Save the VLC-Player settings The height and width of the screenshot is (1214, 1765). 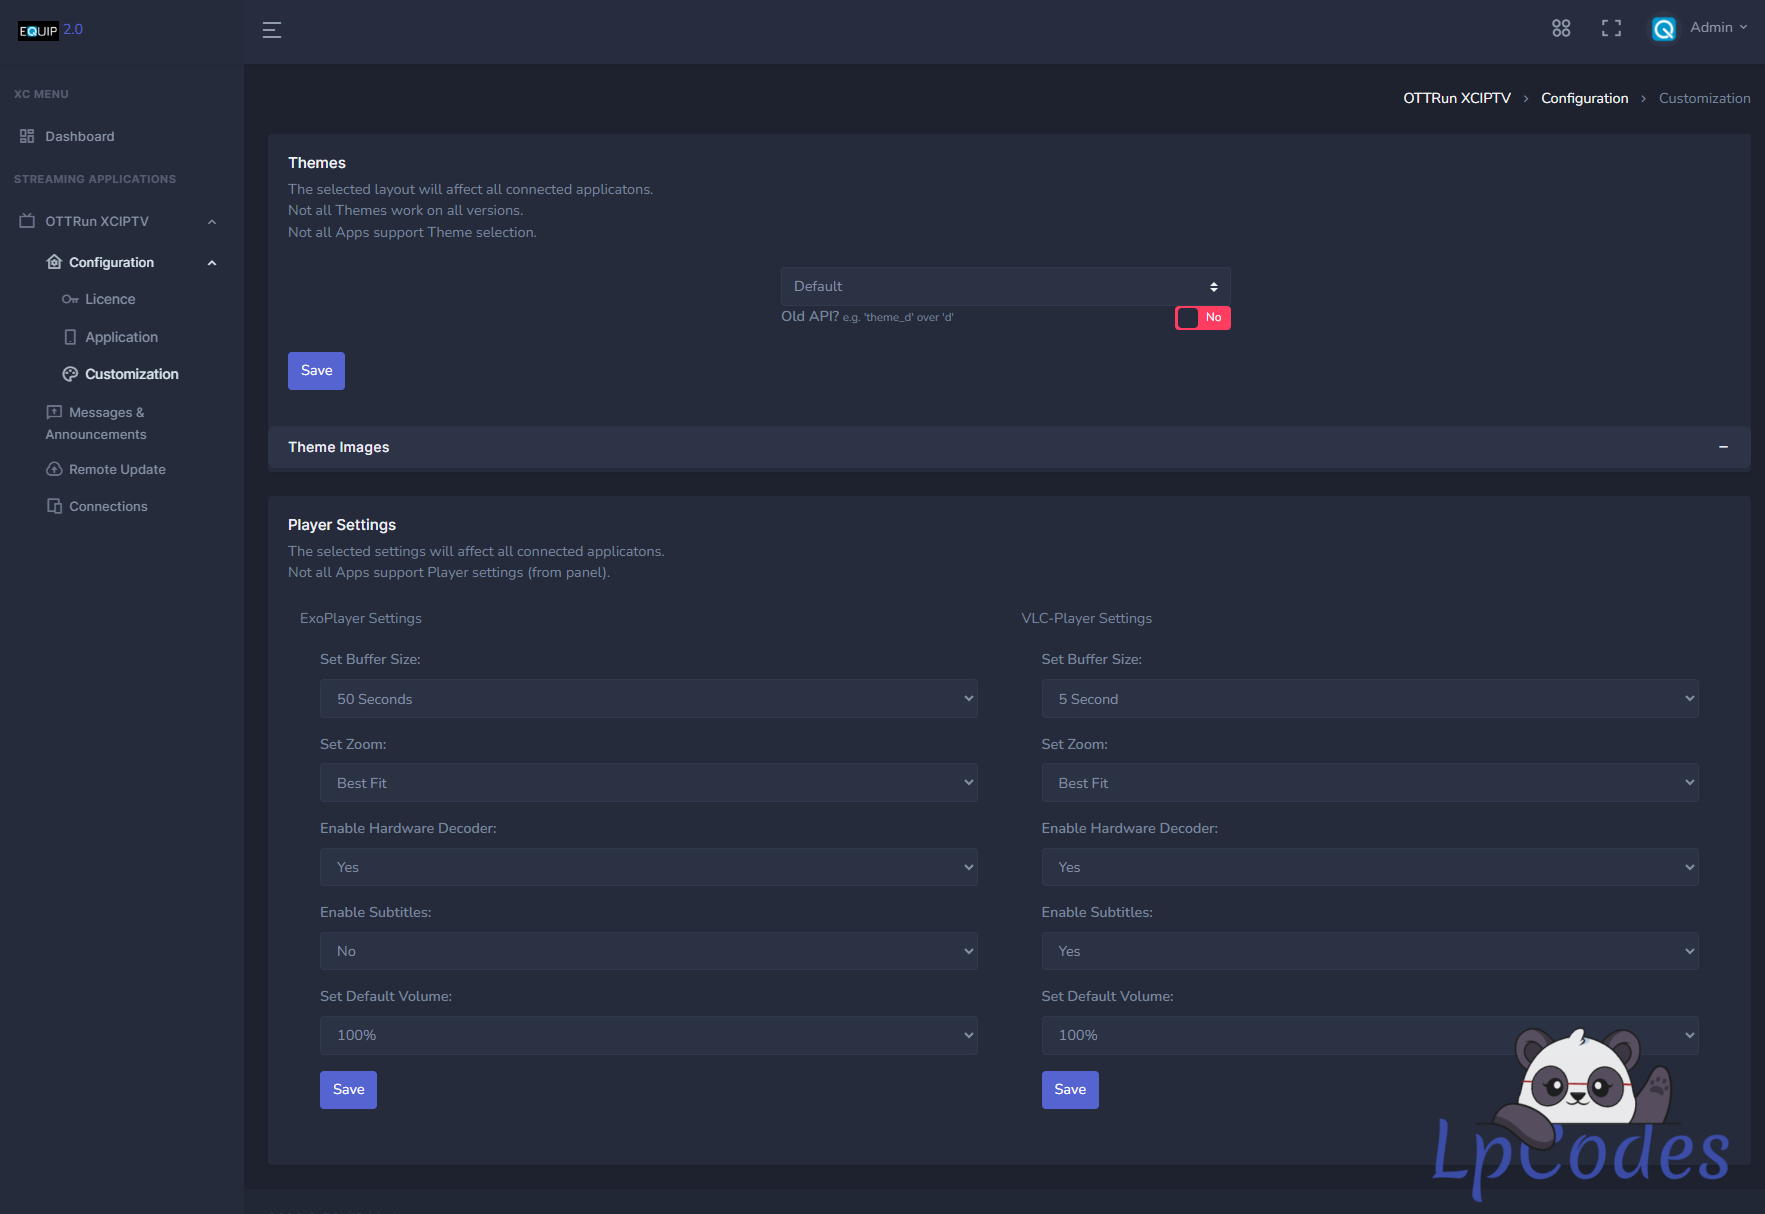click(x=1069, y=1090)
